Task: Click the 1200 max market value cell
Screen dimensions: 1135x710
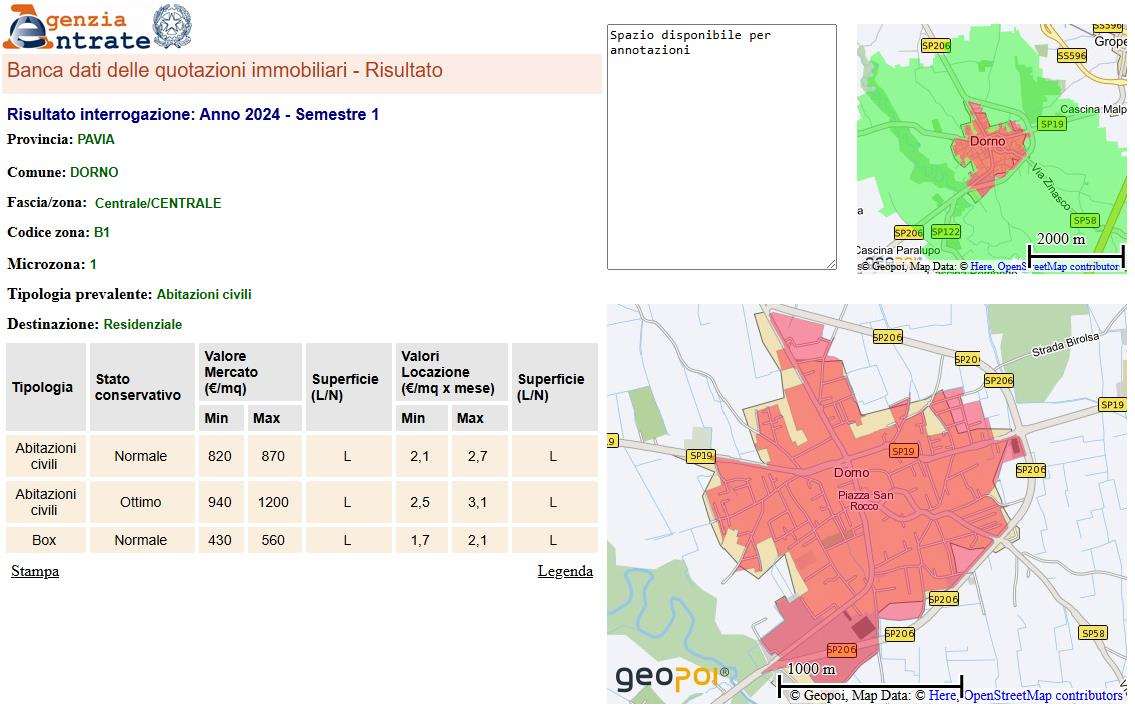Action: (x=273, y=502)
